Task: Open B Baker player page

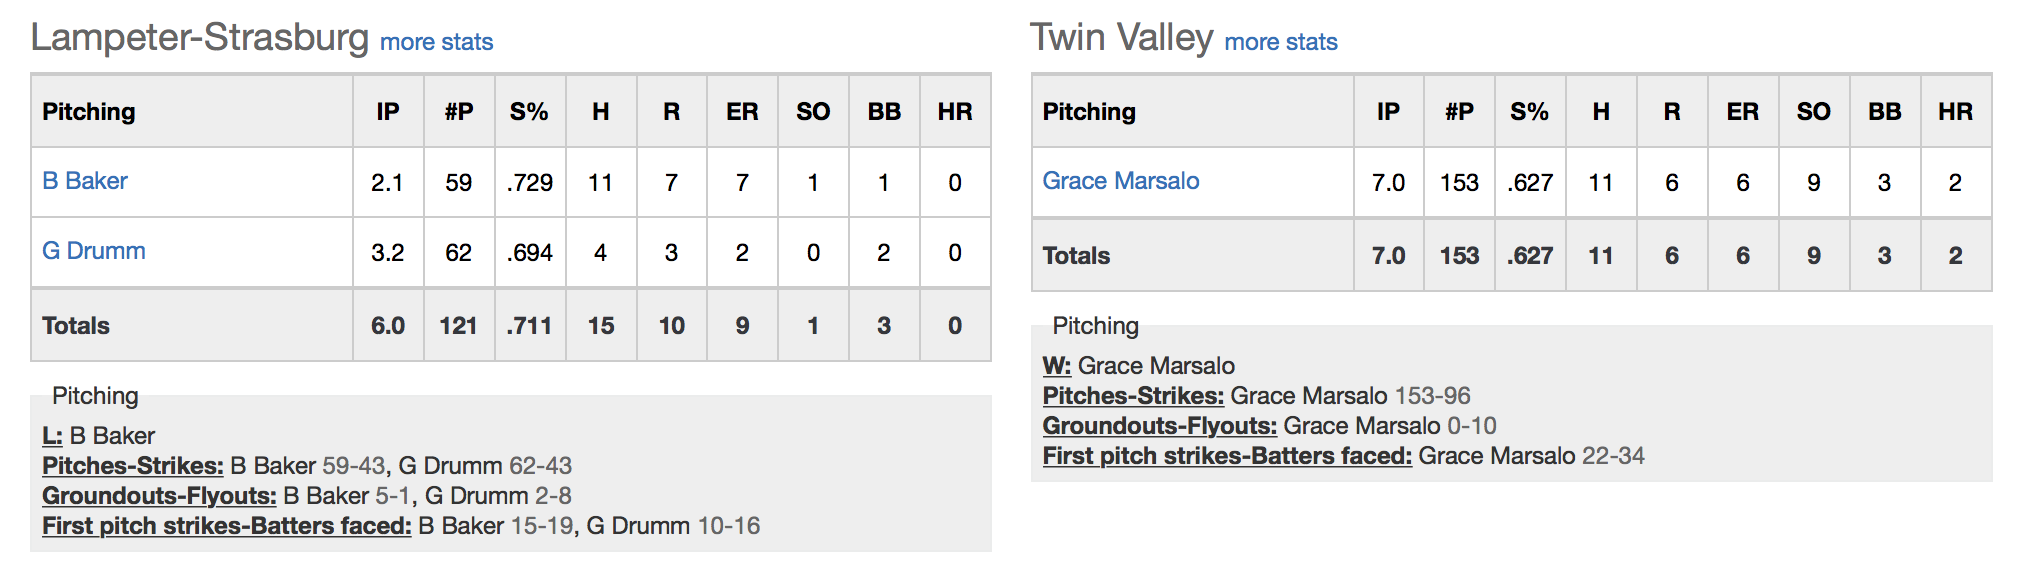Action: click(85, 181)
